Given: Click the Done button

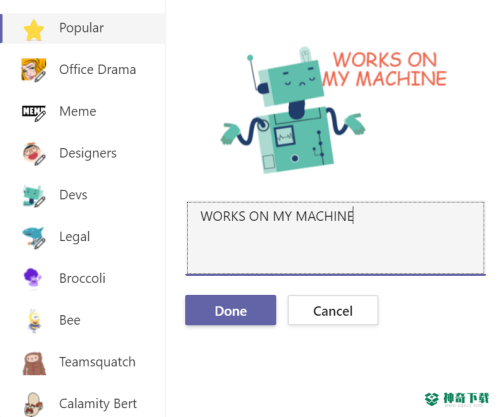Looking at the screenshot, I should point(231,310).
